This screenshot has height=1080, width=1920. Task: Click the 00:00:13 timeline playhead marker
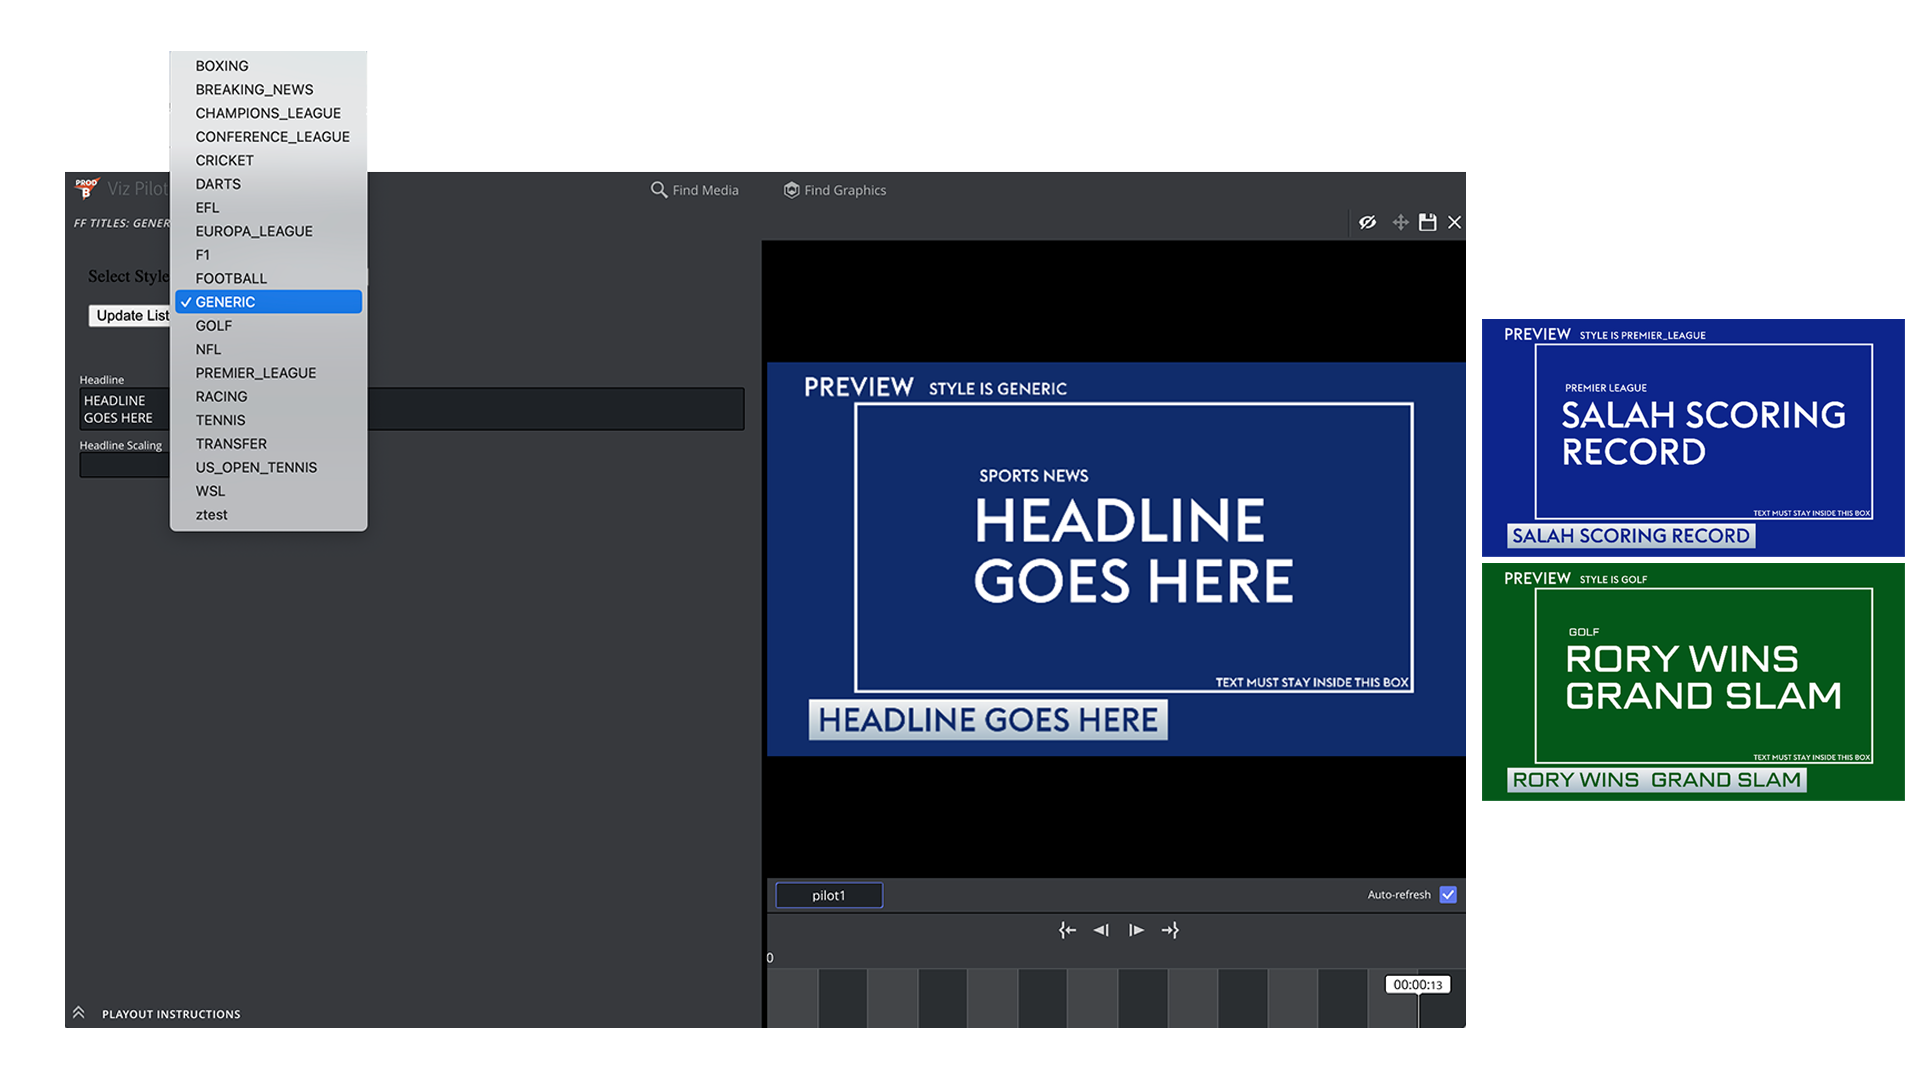click(1417, 985)
